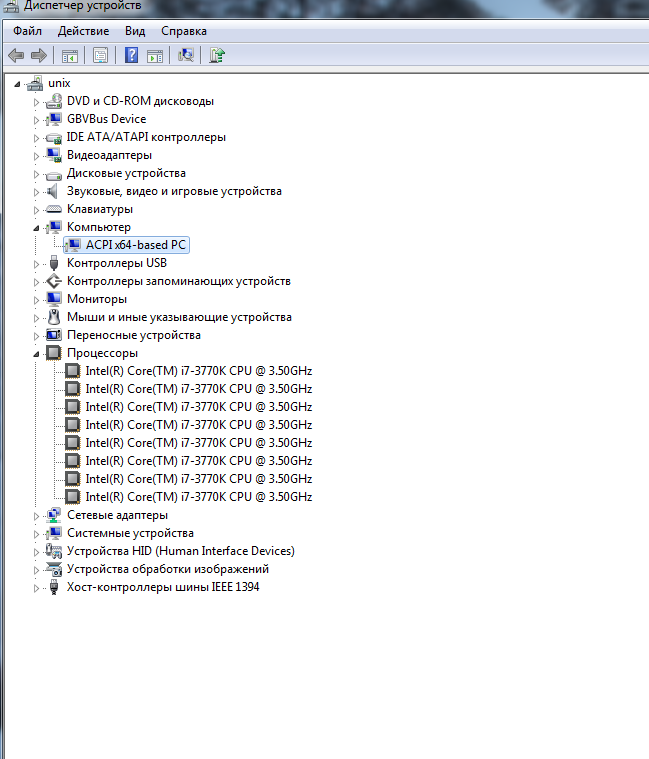Open the Справка menu
This screenshot has height=759, width=649.
[183, 31]
